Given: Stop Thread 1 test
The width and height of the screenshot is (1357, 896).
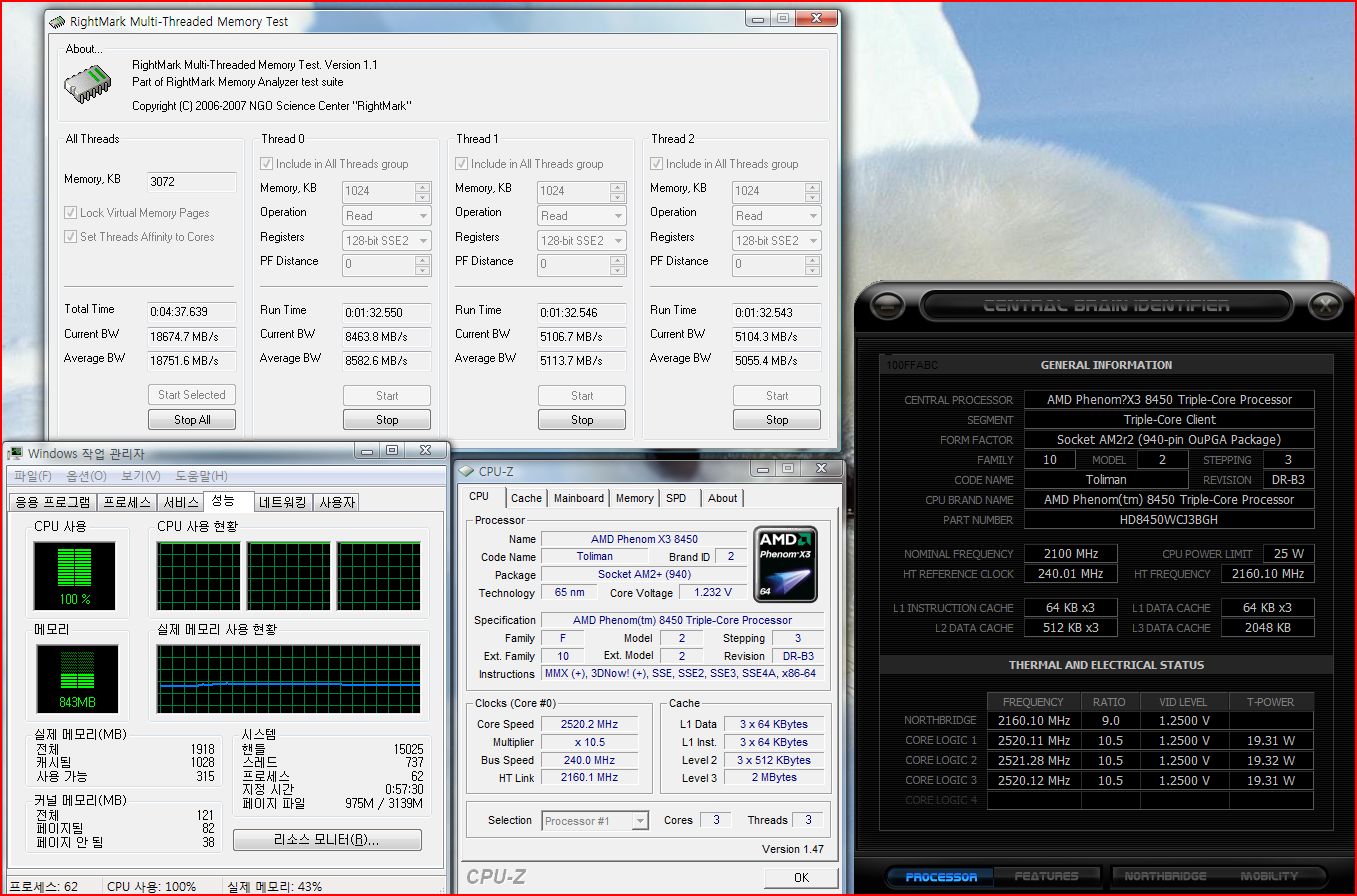Looking at the screenshot, I should click(582, 420).
